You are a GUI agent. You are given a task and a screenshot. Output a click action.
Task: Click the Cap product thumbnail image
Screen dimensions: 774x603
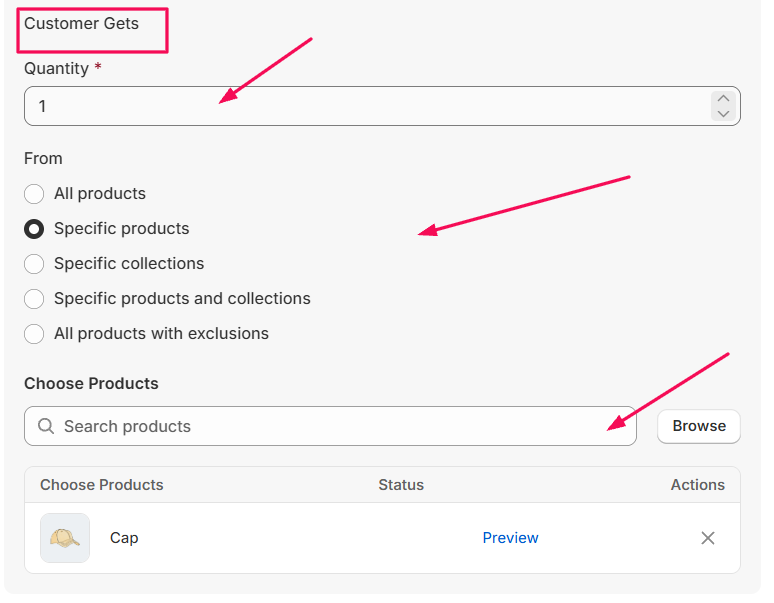coord(65,538)
